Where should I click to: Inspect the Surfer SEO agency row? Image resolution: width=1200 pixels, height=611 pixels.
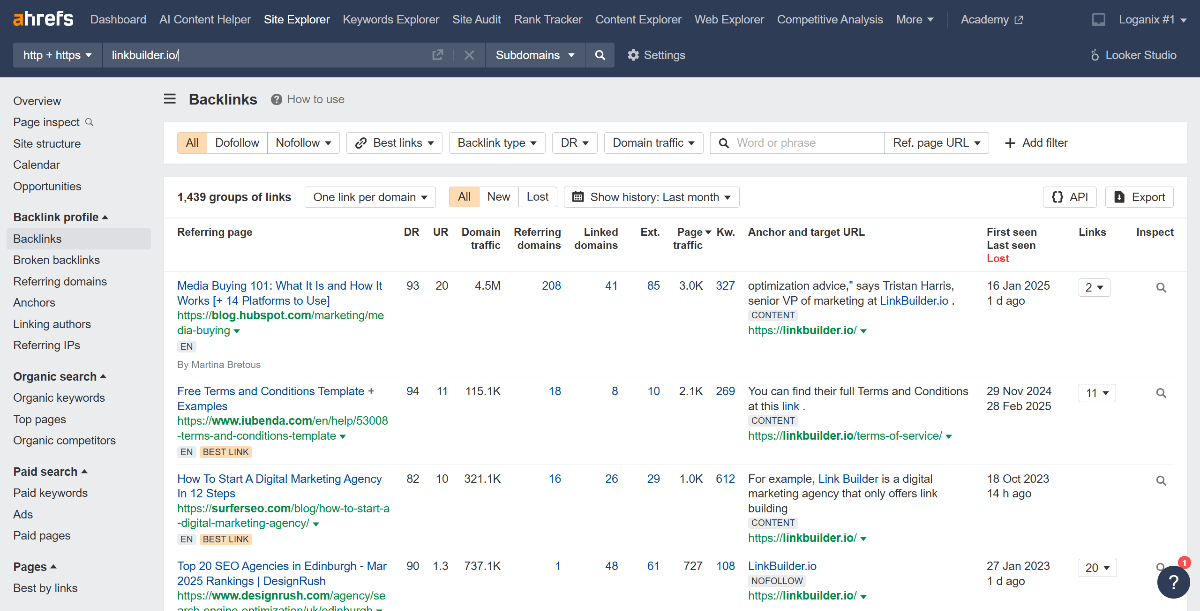tap(1161, 481)
